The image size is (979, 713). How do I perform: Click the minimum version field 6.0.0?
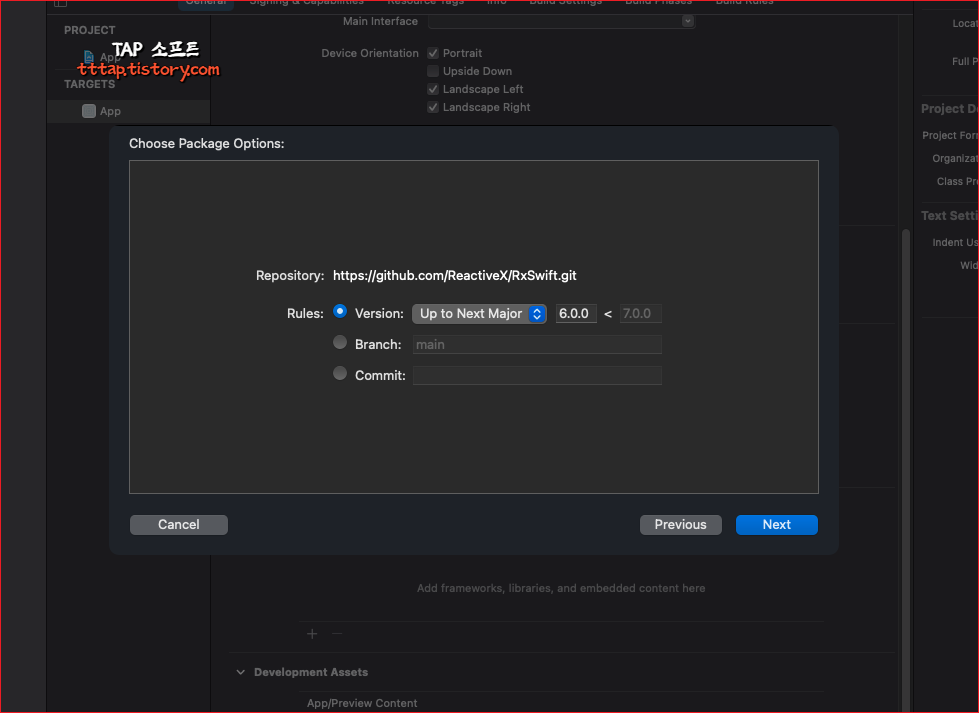click(x=576, y=313)
